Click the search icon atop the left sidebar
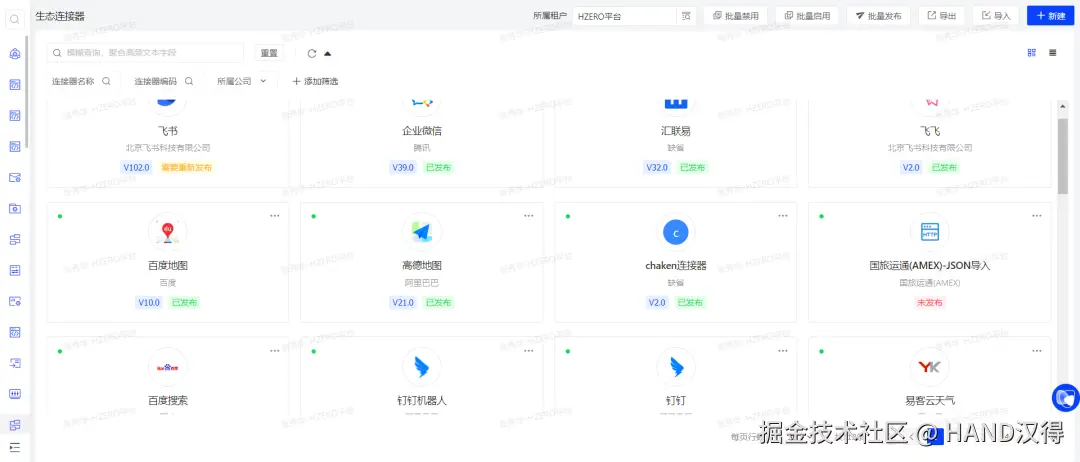Viewport: 1080px width, 462px height. coord(14,20)
